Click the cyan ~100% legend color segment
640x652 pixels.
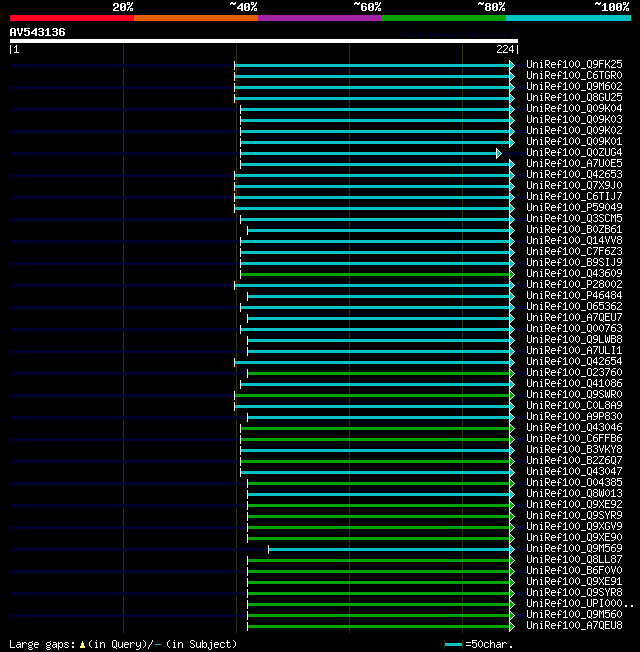pos(568,18)
